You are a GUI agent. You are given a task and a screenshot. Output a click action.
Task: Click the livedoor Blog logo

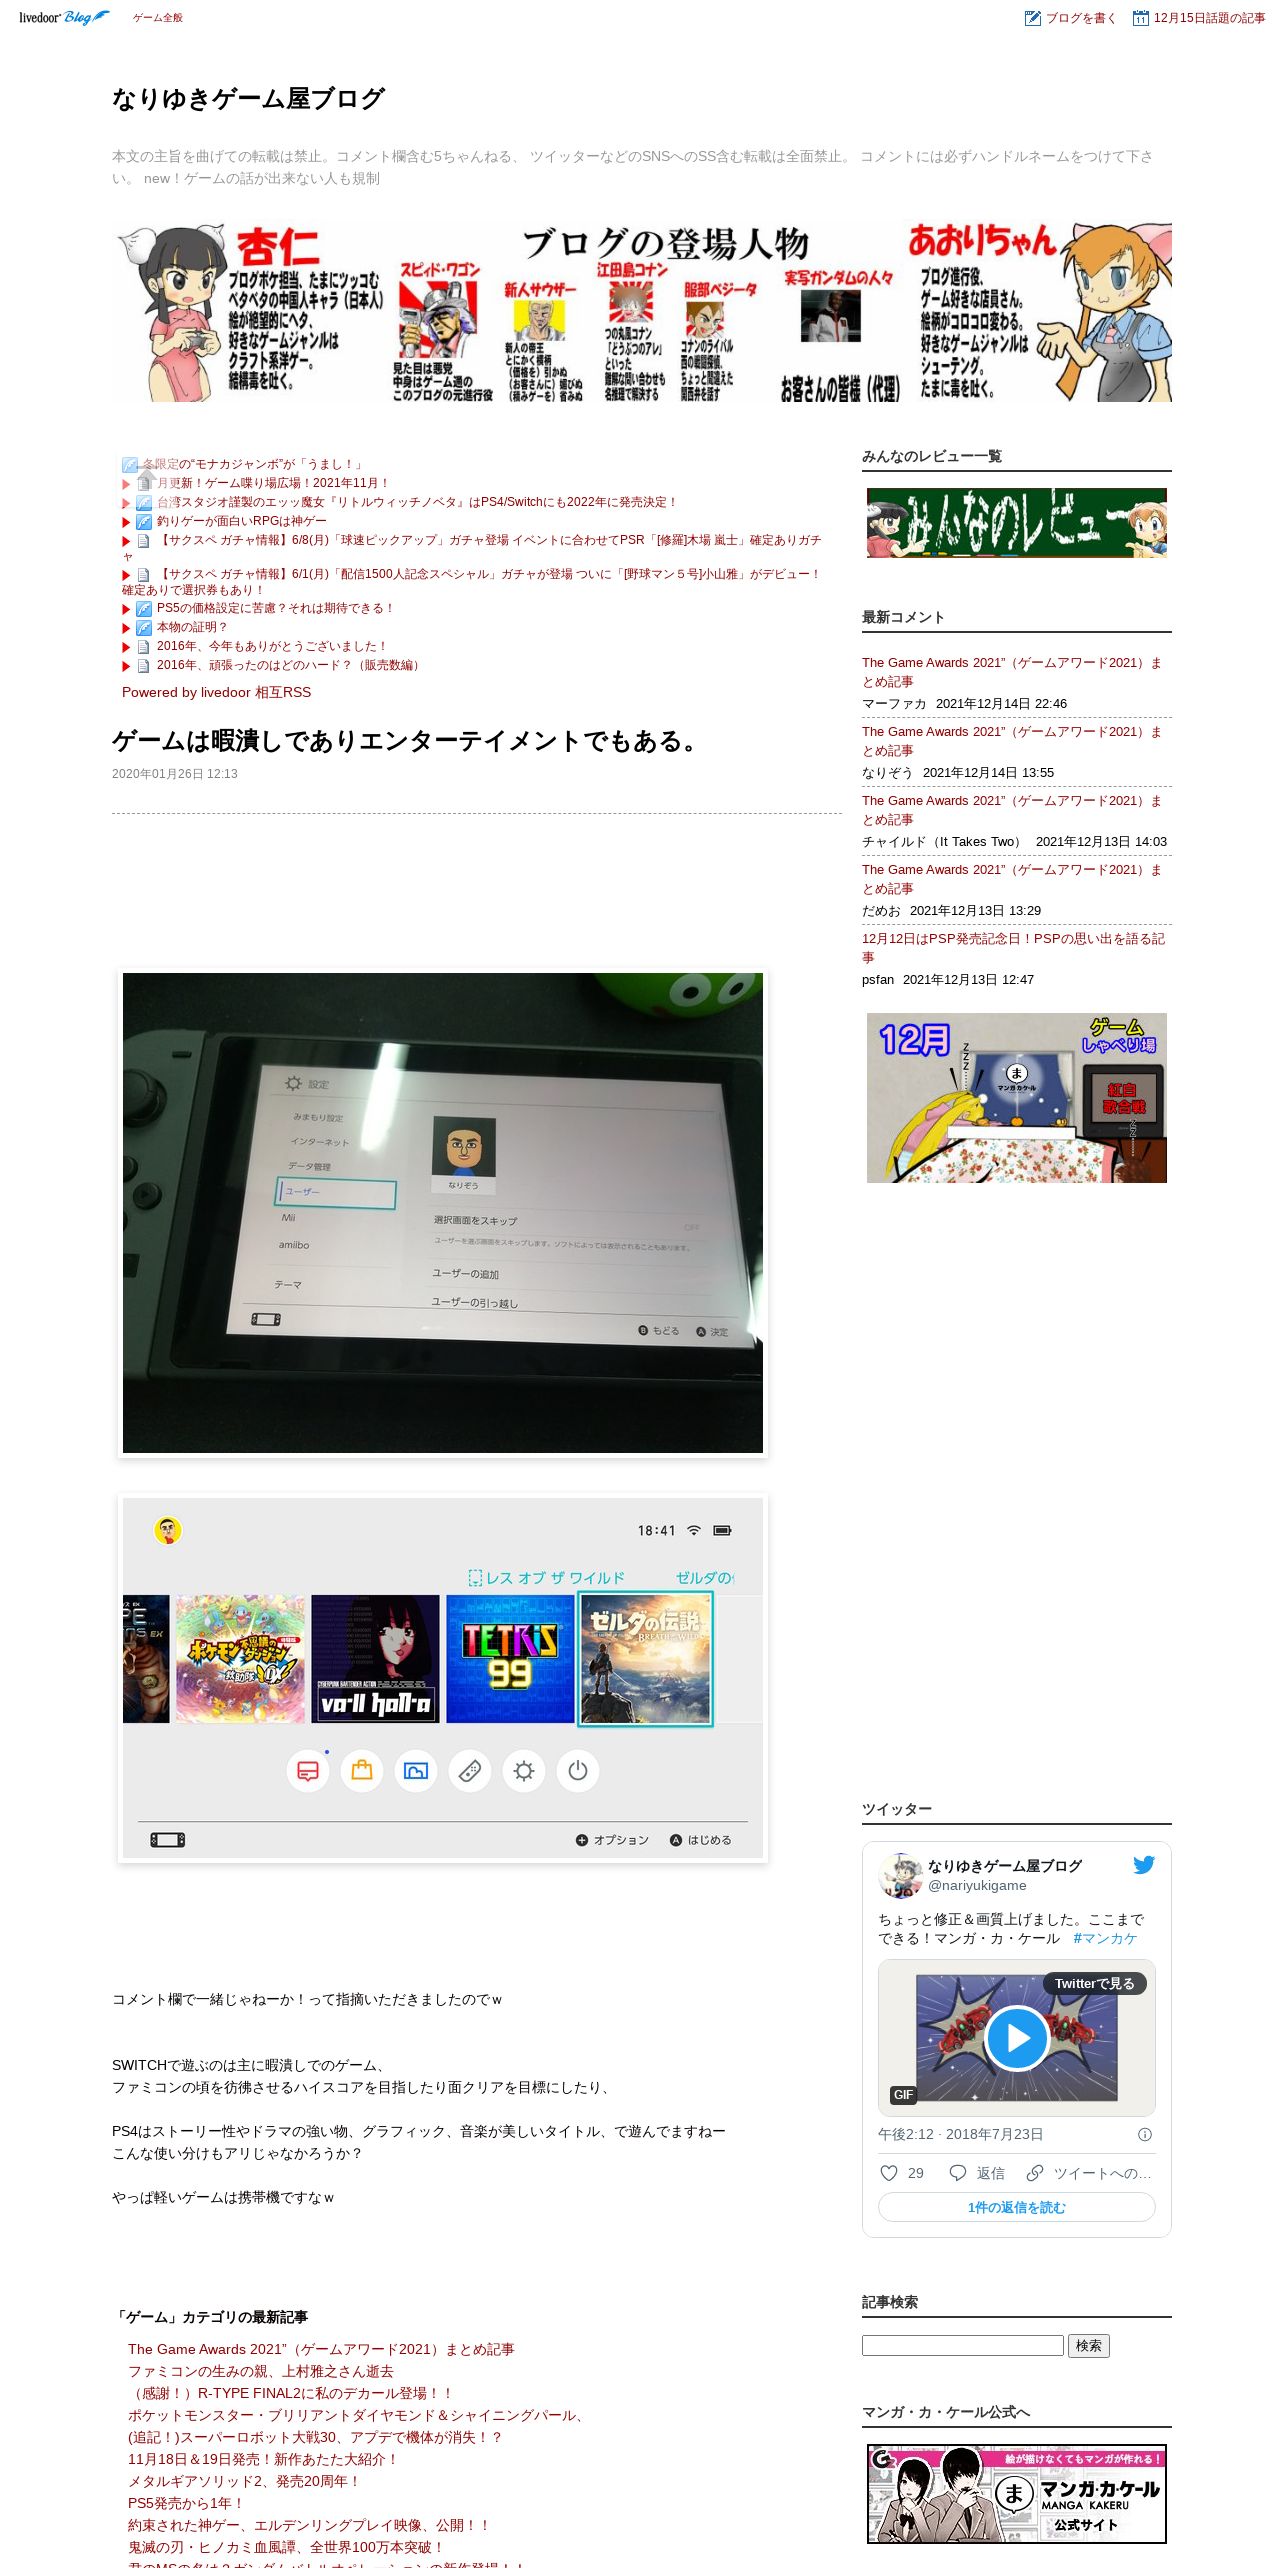click(x=64, y=17)
